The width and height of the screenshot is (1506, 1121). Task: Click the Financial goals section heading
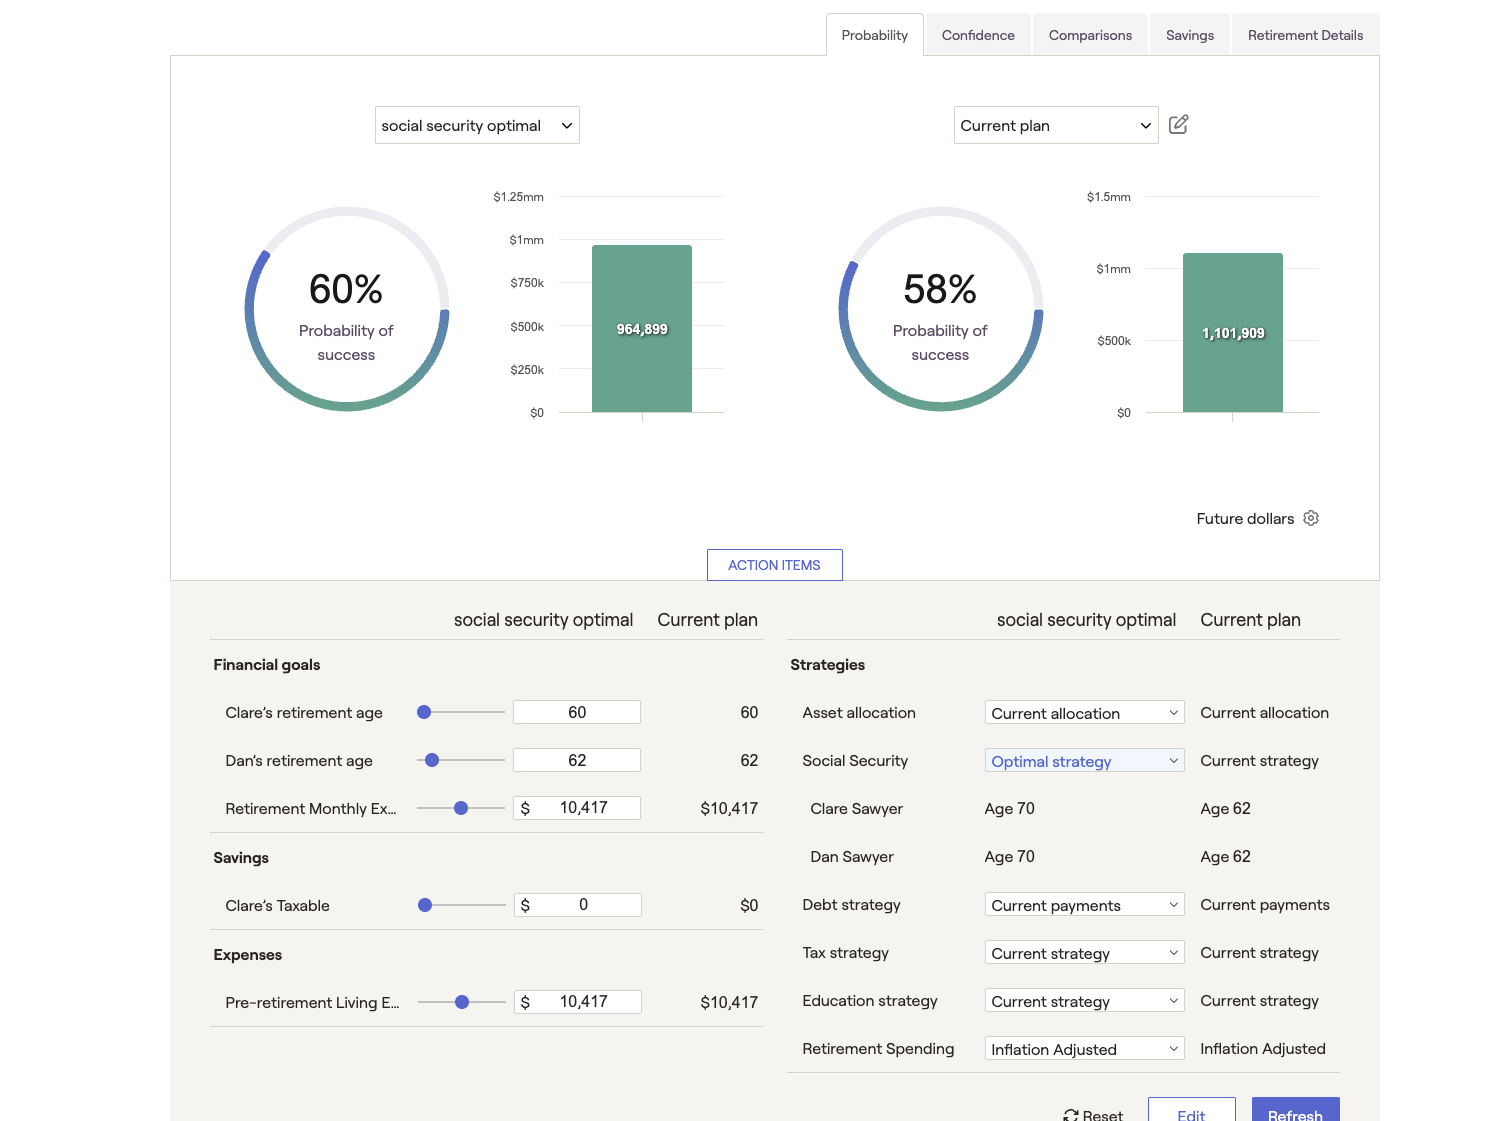[x=267, y=665]
